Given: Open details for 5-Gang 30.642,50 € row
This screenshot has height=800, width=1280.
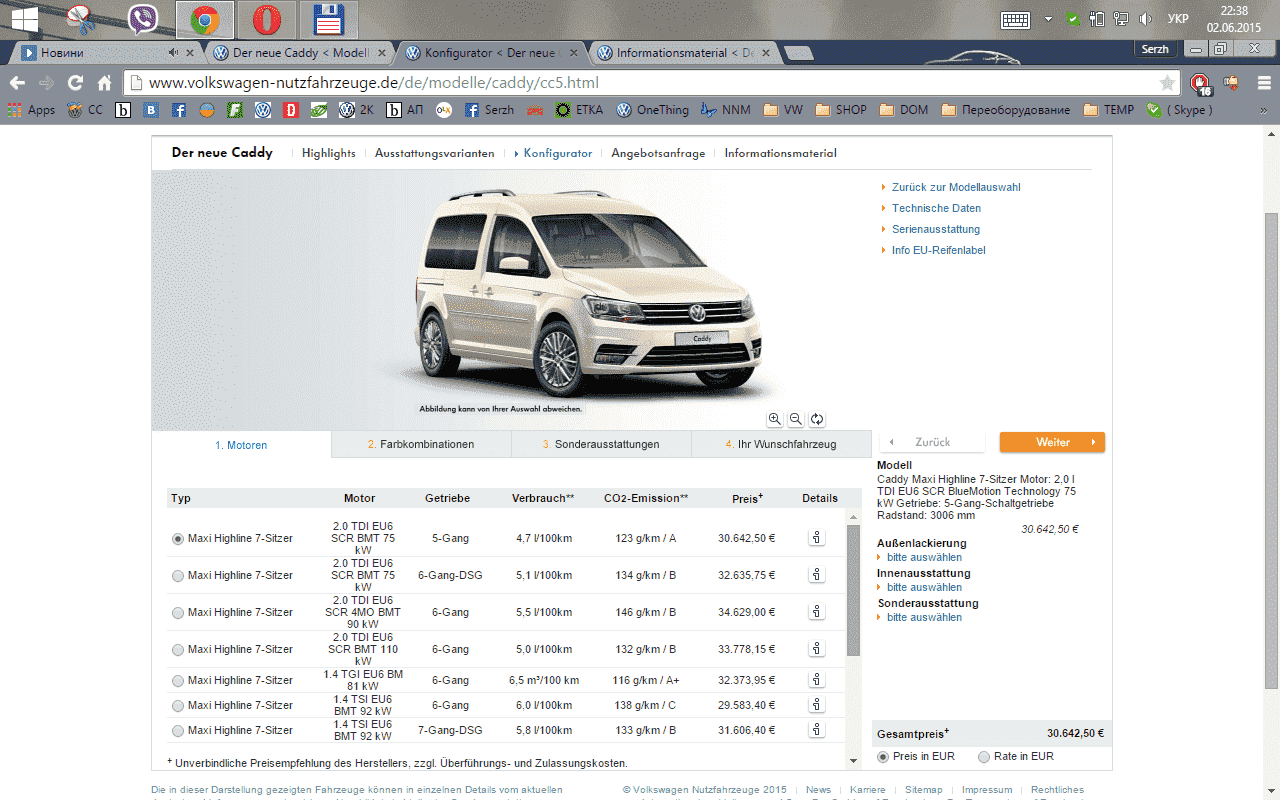Looking at the screenshot, I should tap(817, 538).
